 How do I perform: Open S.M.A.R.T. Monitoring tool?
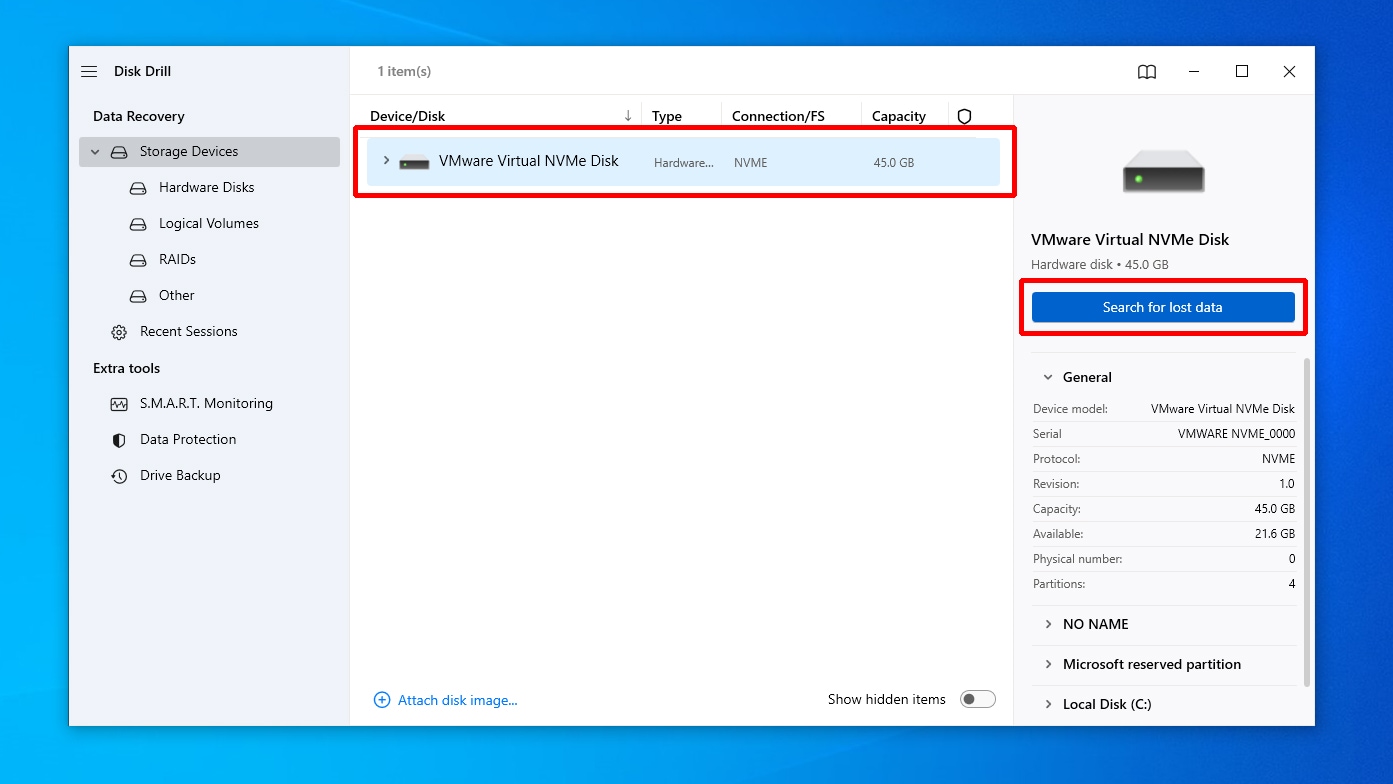pos(206,404)
